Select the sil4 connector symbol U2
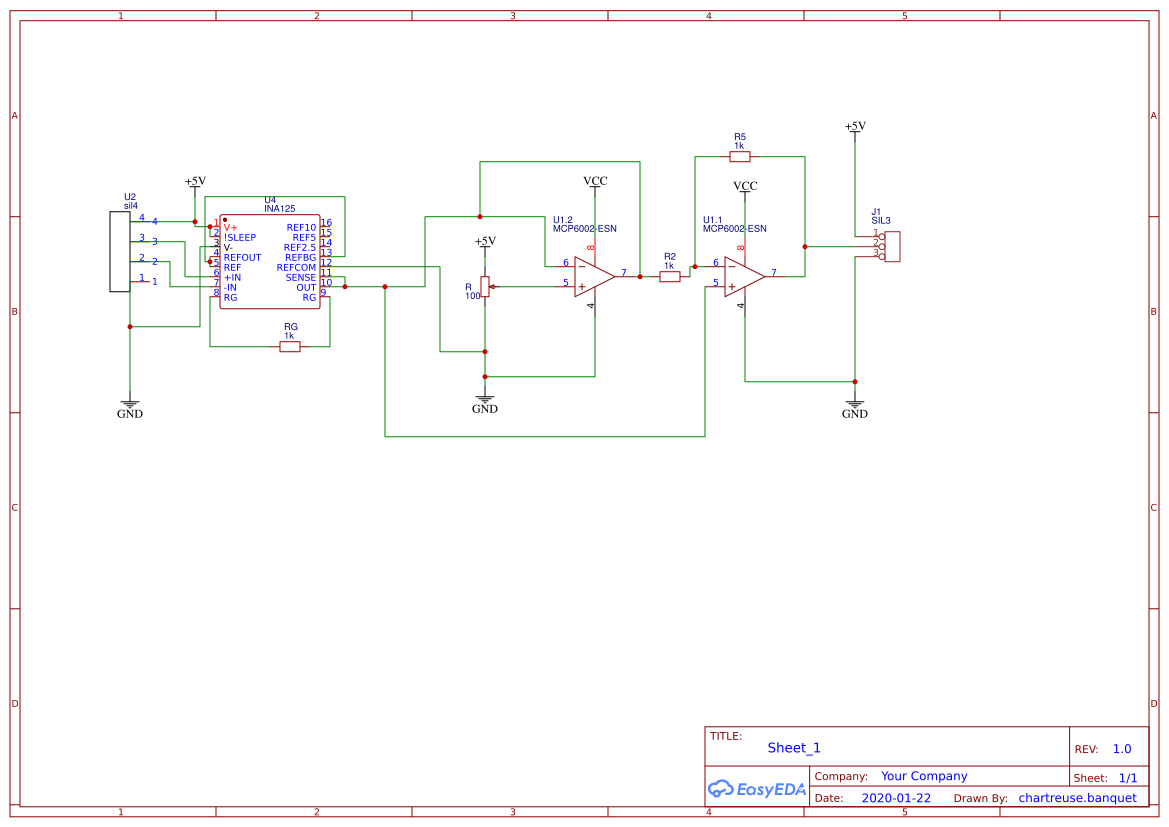The height and width of the screenshot is (827, 1169). tap(118, 250)
